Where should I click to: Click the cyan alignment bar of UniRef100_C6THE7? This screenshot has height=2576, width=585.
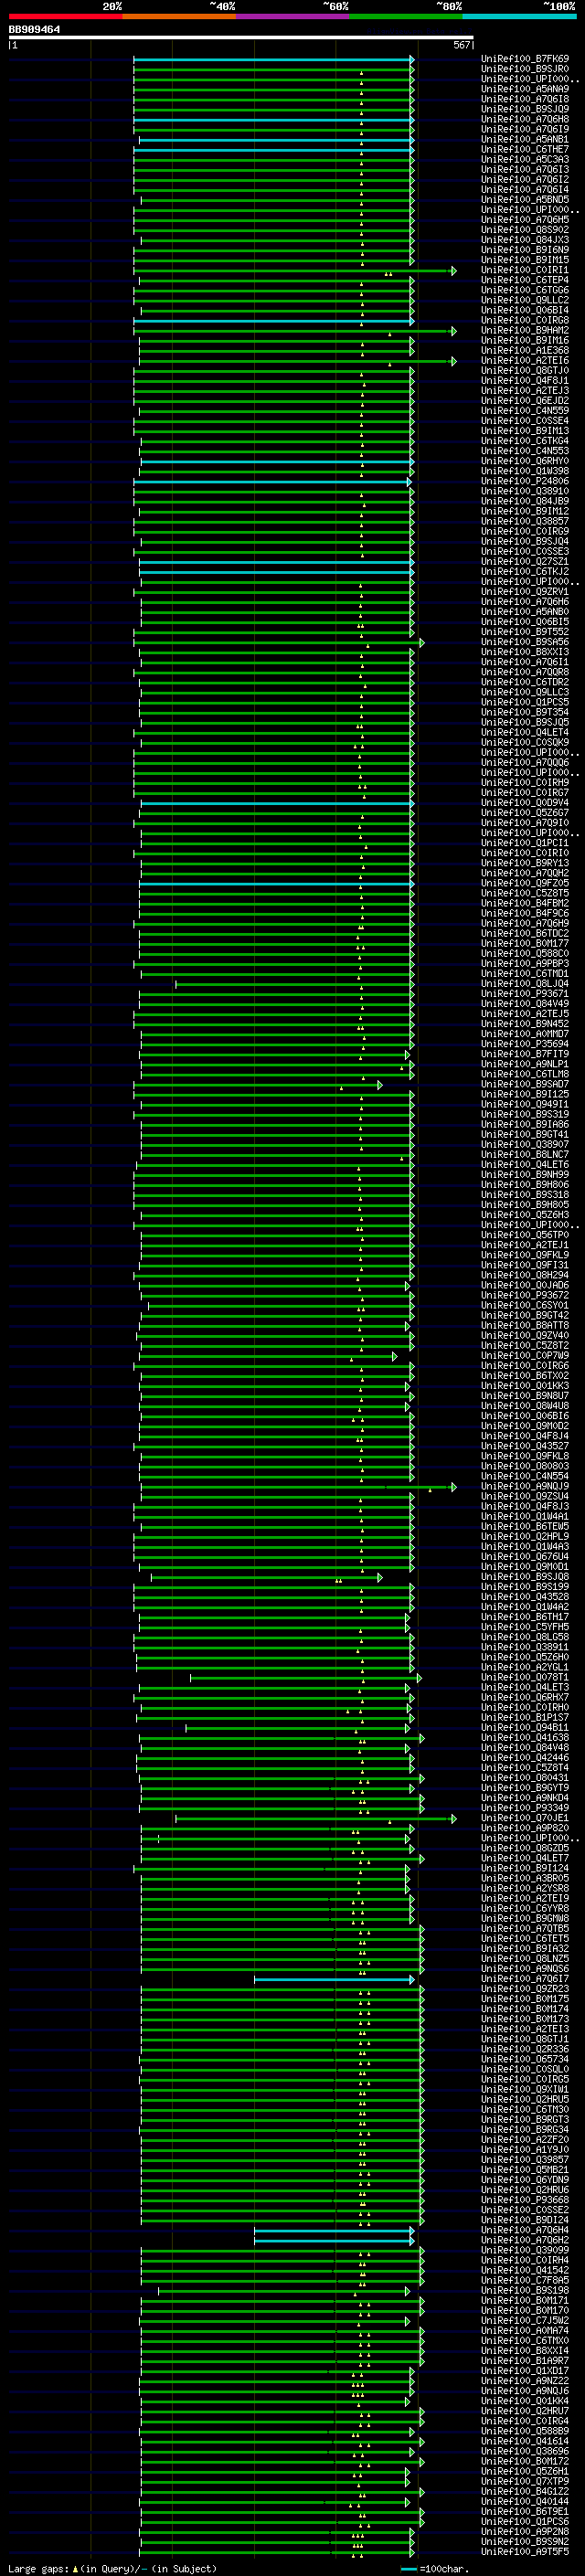[x=276, y=150]
